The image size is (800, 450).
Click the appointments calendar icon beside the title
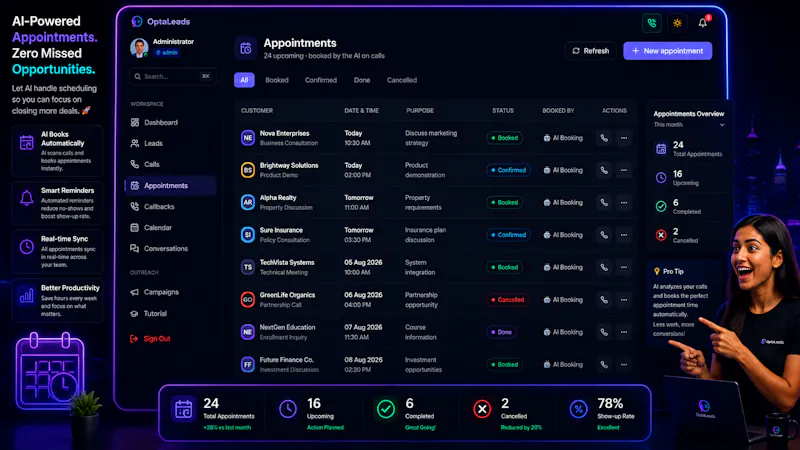click(x=246, y=48)
